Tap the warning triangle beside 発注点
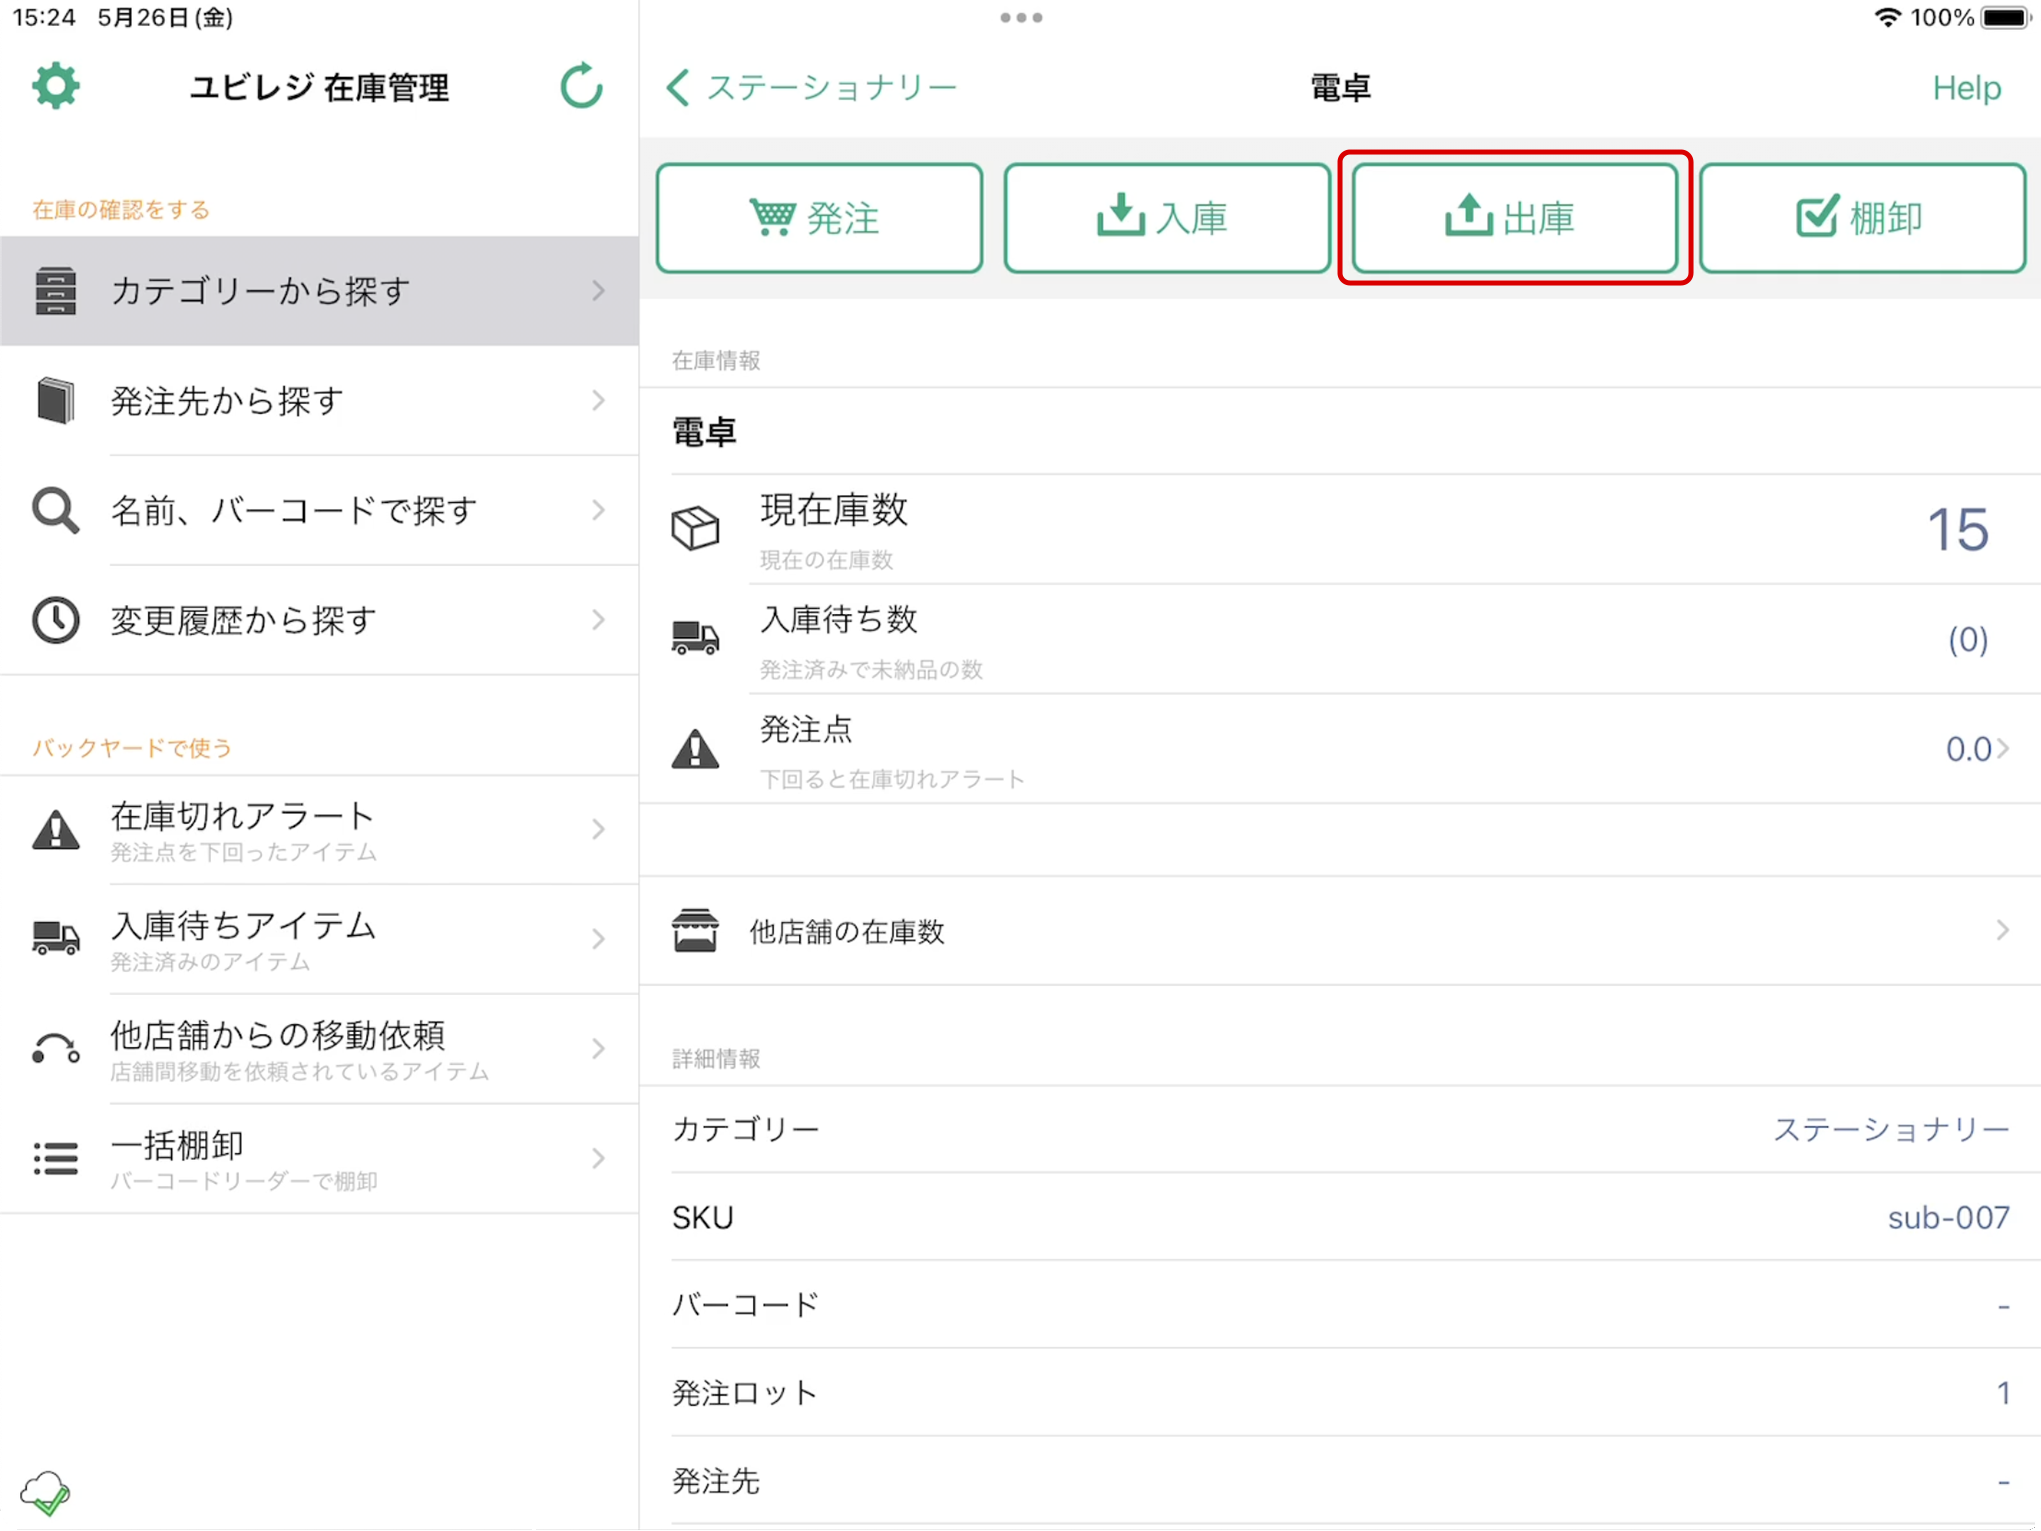 [695, 748]
